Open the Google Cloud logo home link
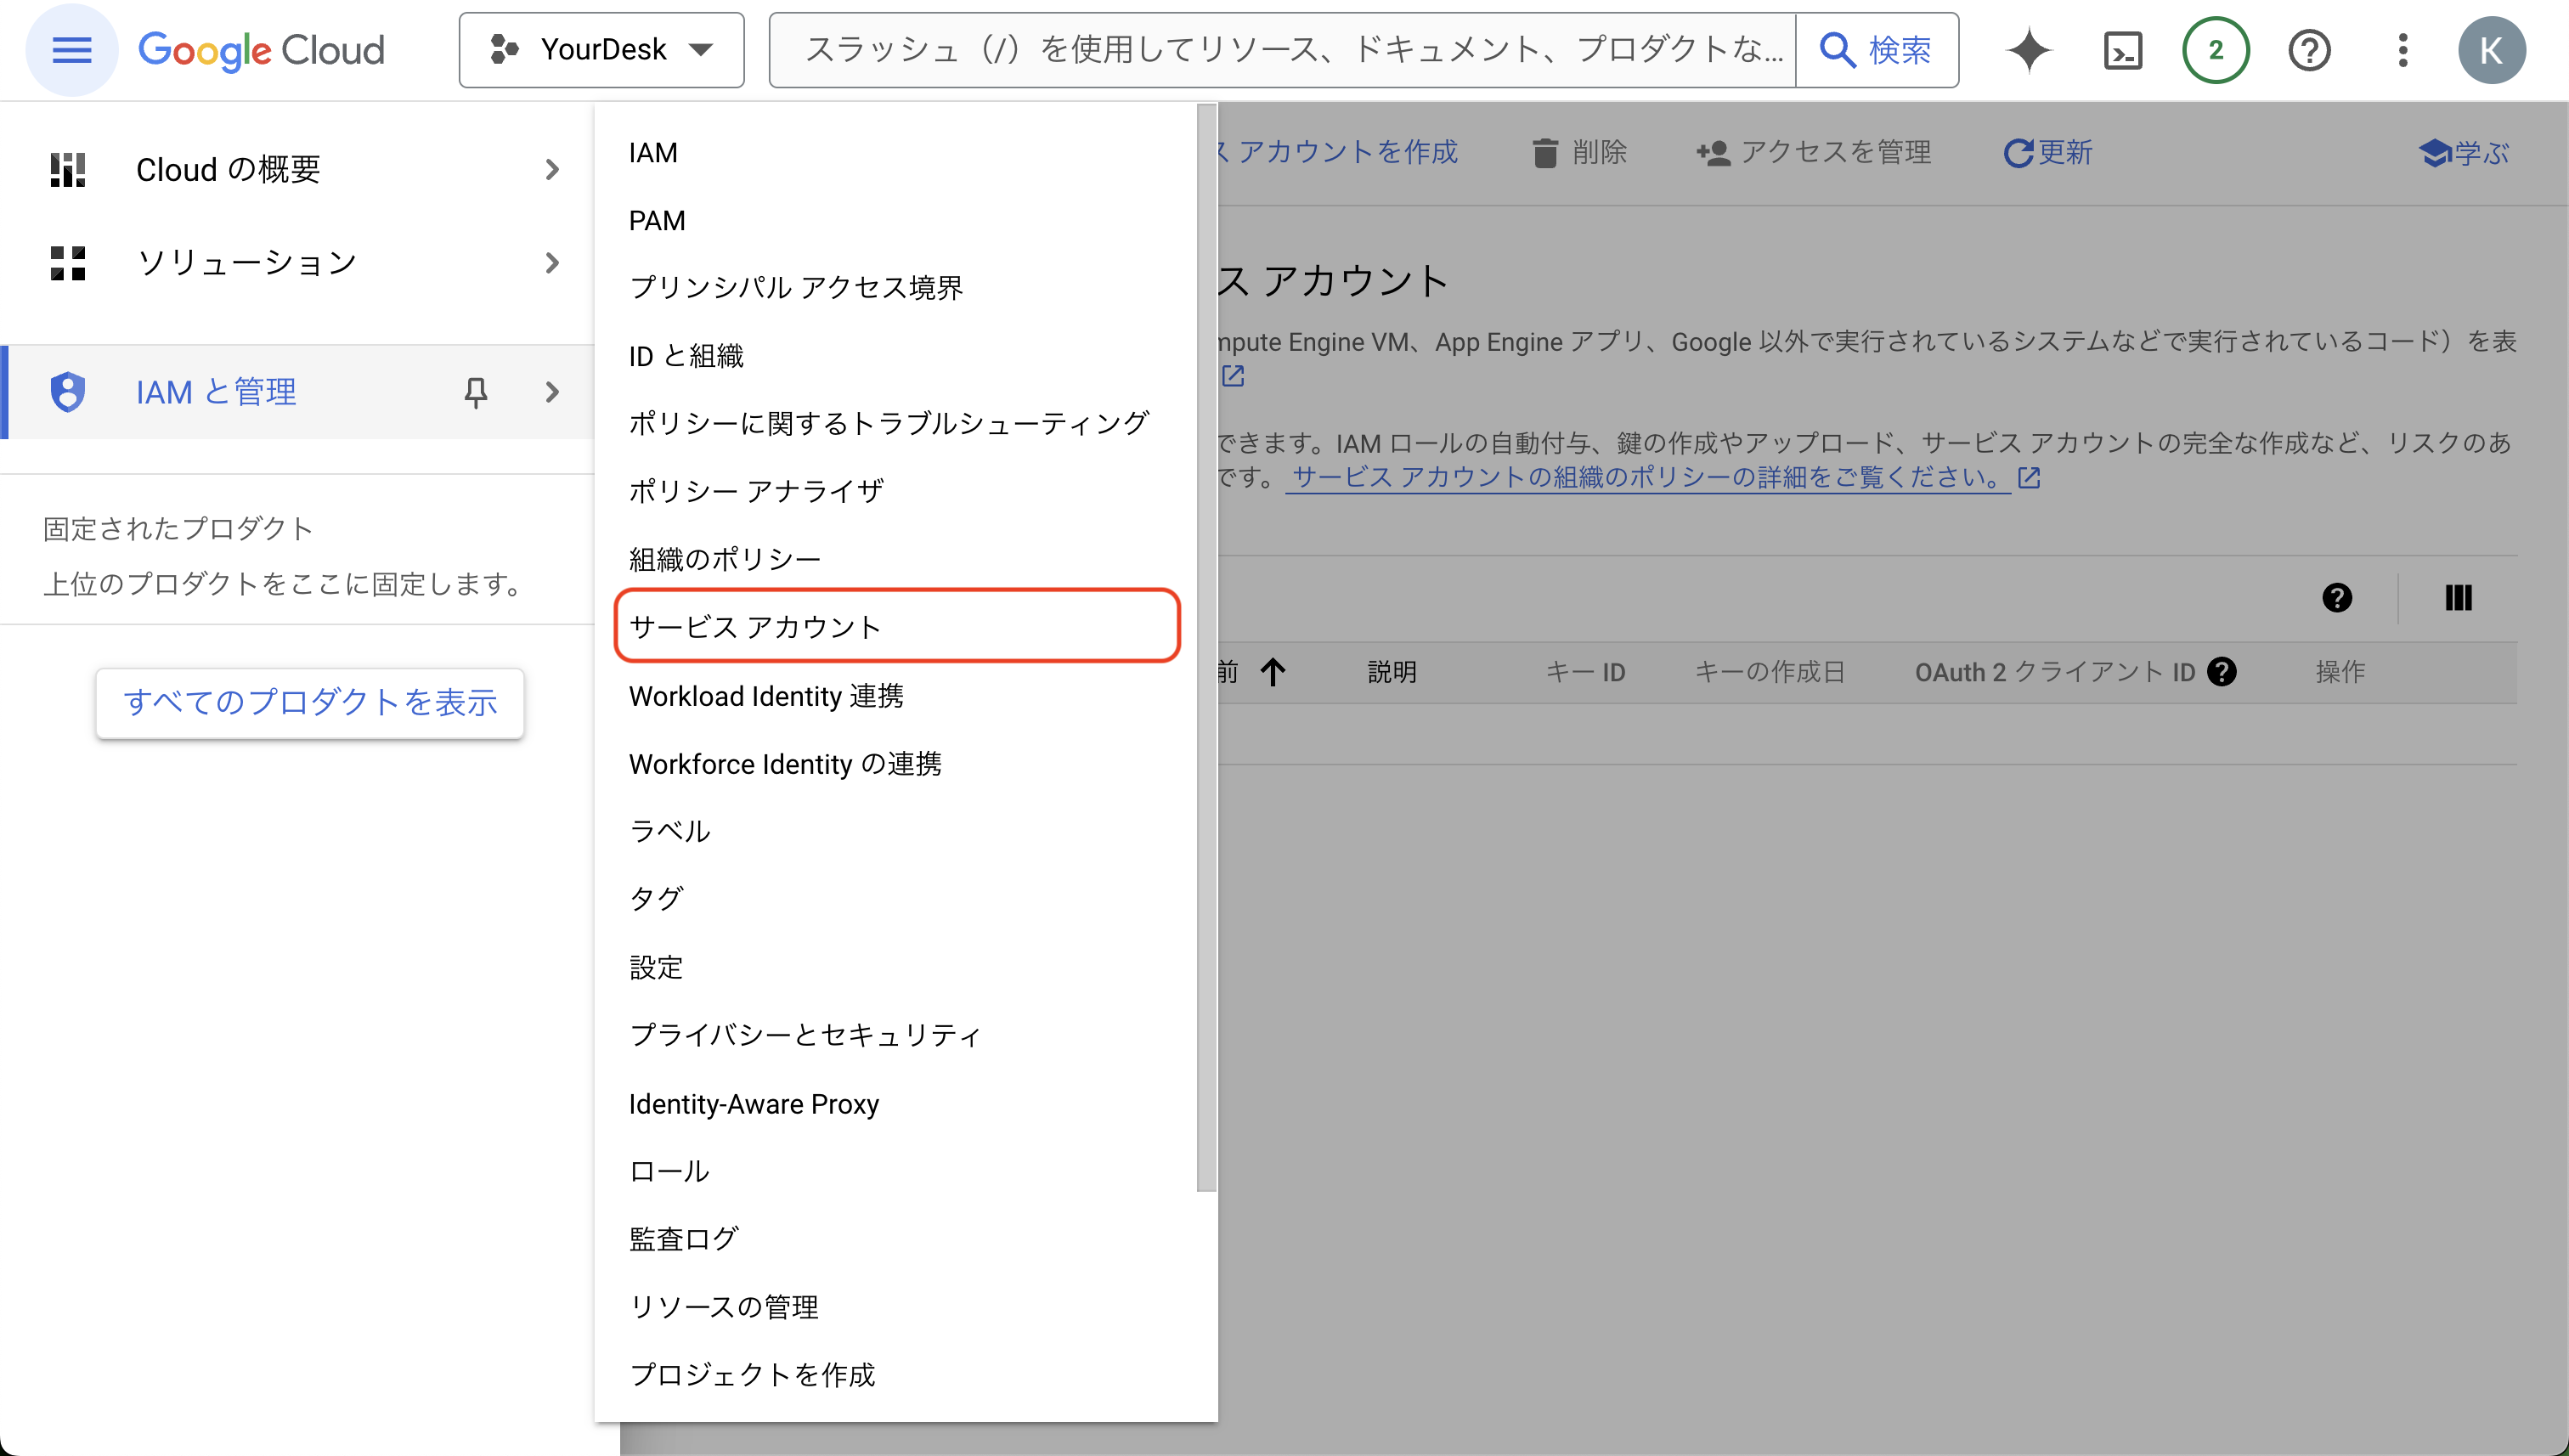2569x1456 pixels. (x=261, y=50)
